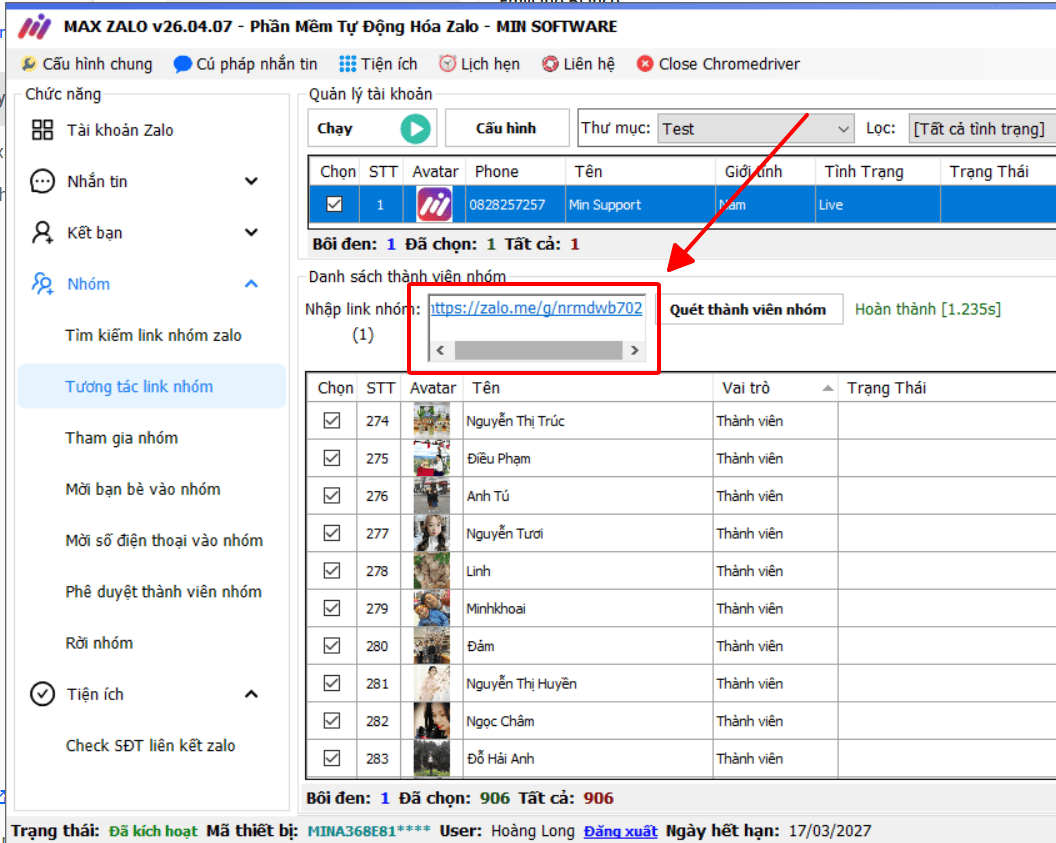Click the STT column header in member list

[x=381, y=389]
